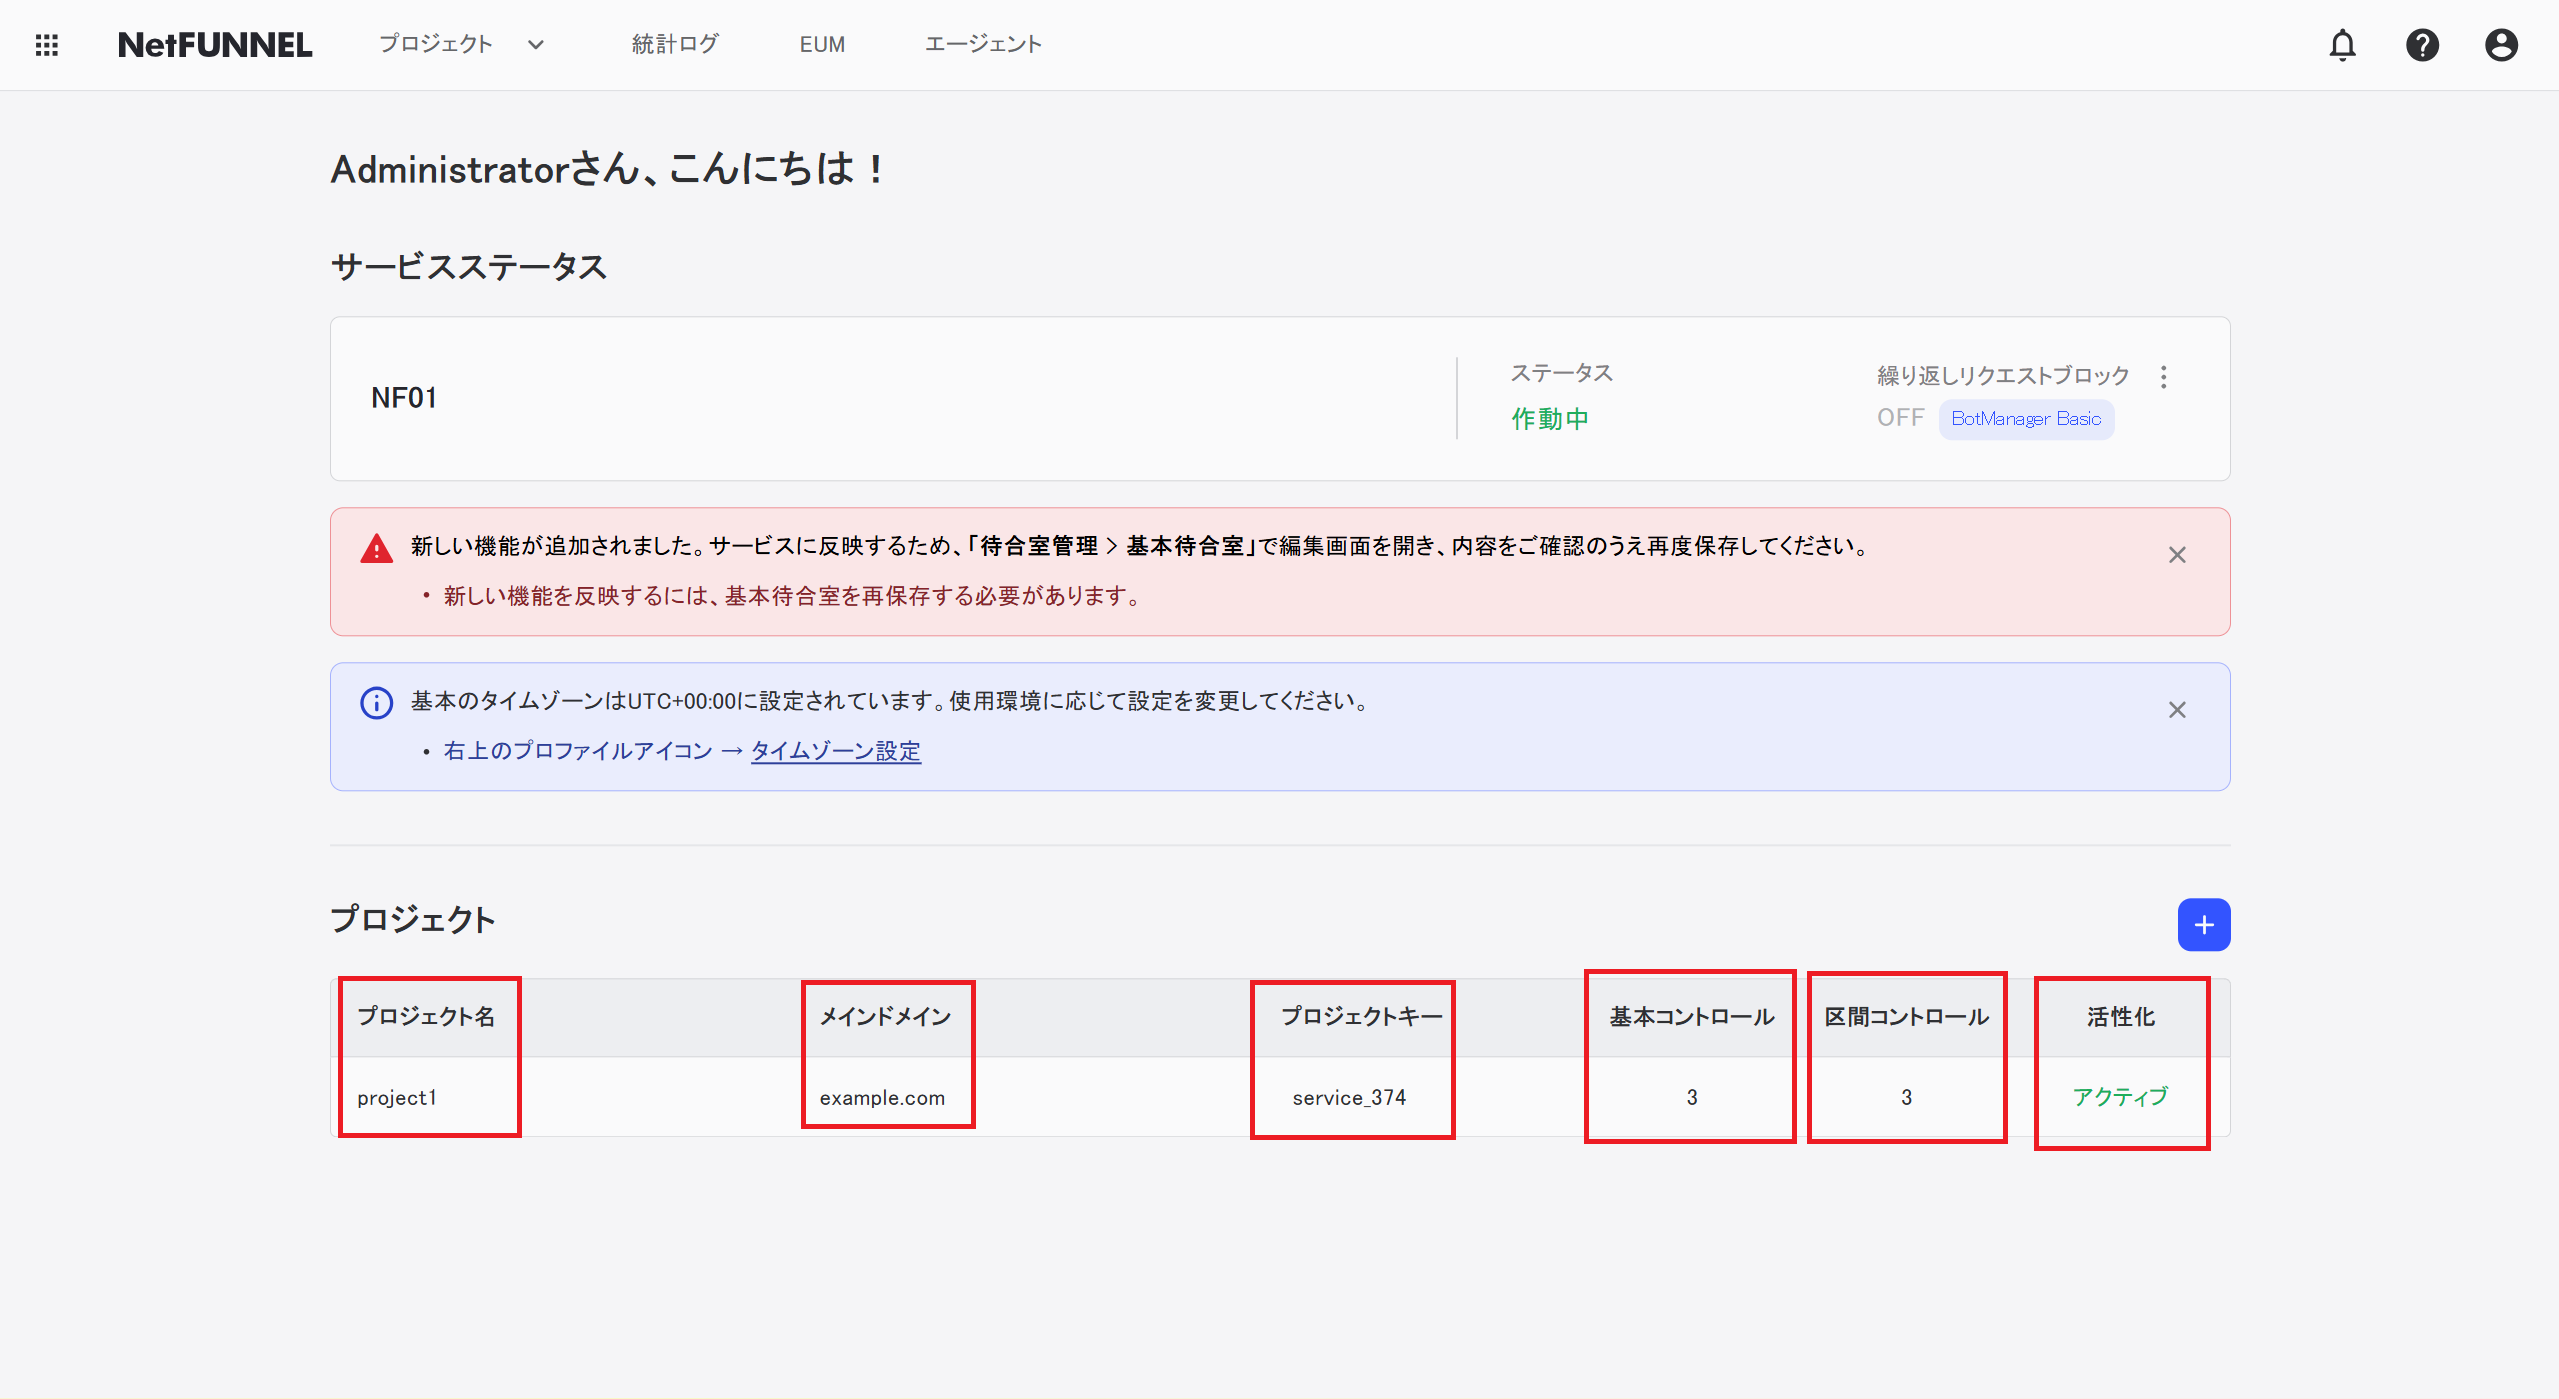Dismiss the red warning banner

(x=2177, y=555)
